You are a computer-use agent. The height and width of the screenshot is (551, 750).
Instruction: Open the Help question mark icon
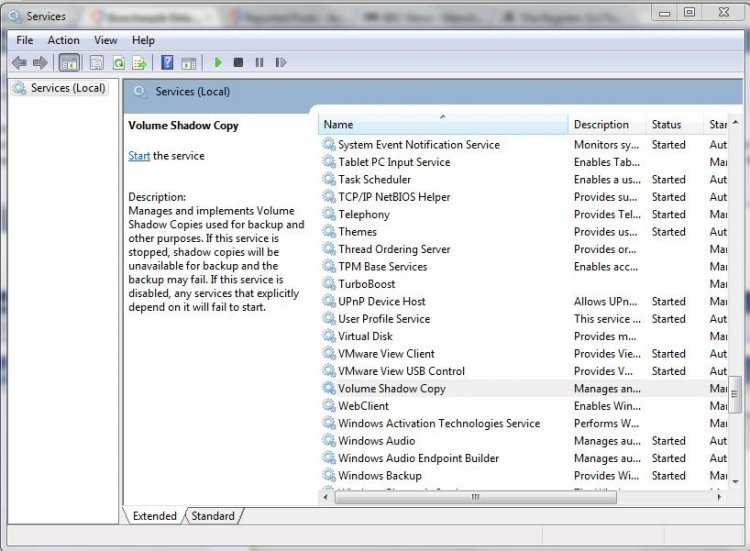click(167, 63)
